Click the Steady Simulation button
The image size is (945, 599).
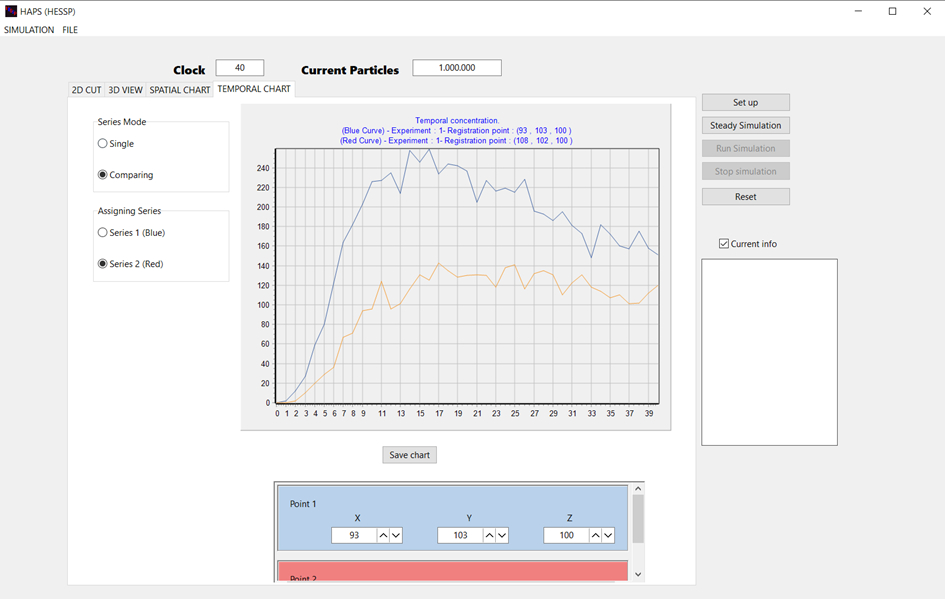click(745, 125)
